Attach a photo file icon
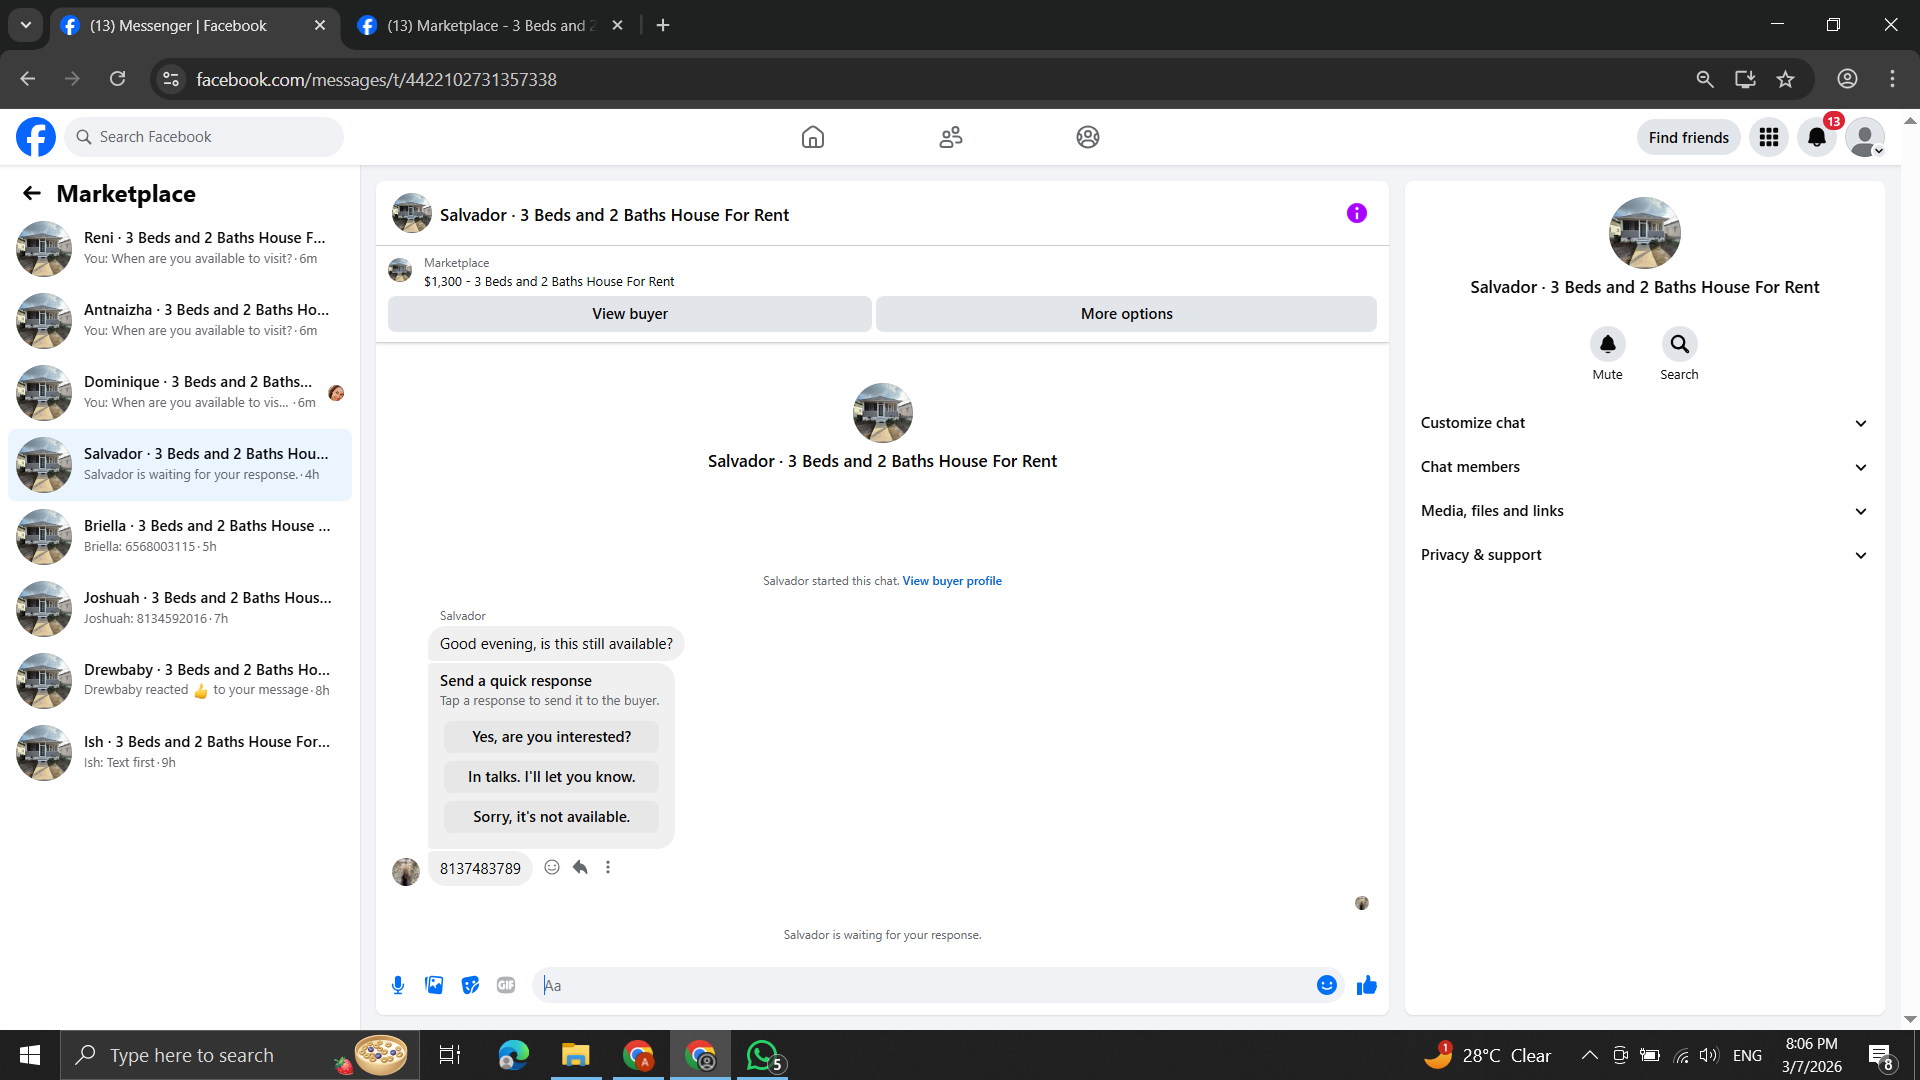 click(434, 985)
